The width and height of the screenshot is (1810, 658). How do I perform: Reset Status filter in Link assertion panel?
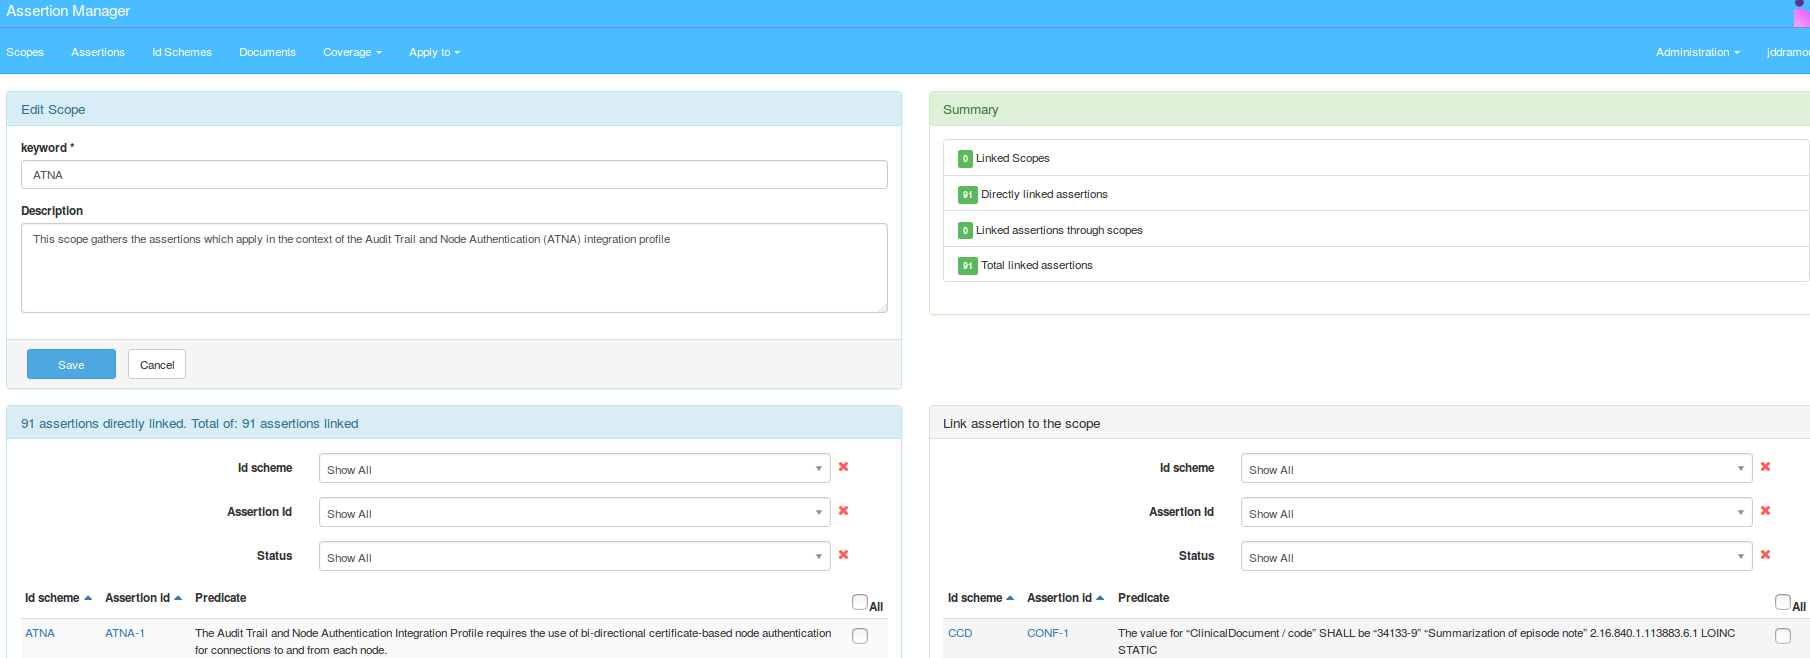click(x=1765, y=555)
